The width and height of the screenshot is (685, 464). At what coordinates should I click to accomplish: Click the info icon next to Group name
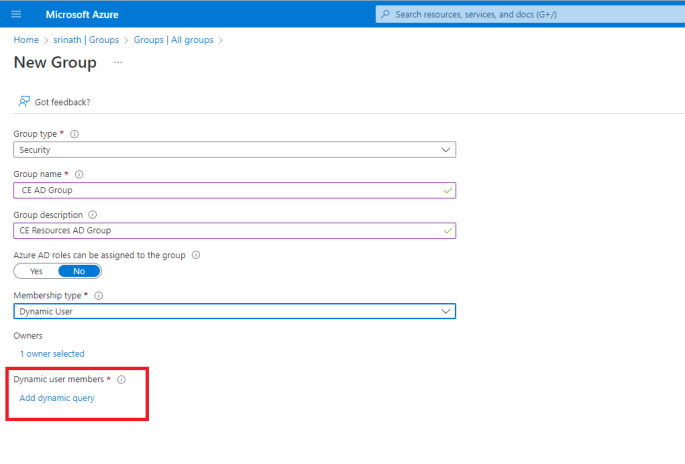tap(79, 174)
